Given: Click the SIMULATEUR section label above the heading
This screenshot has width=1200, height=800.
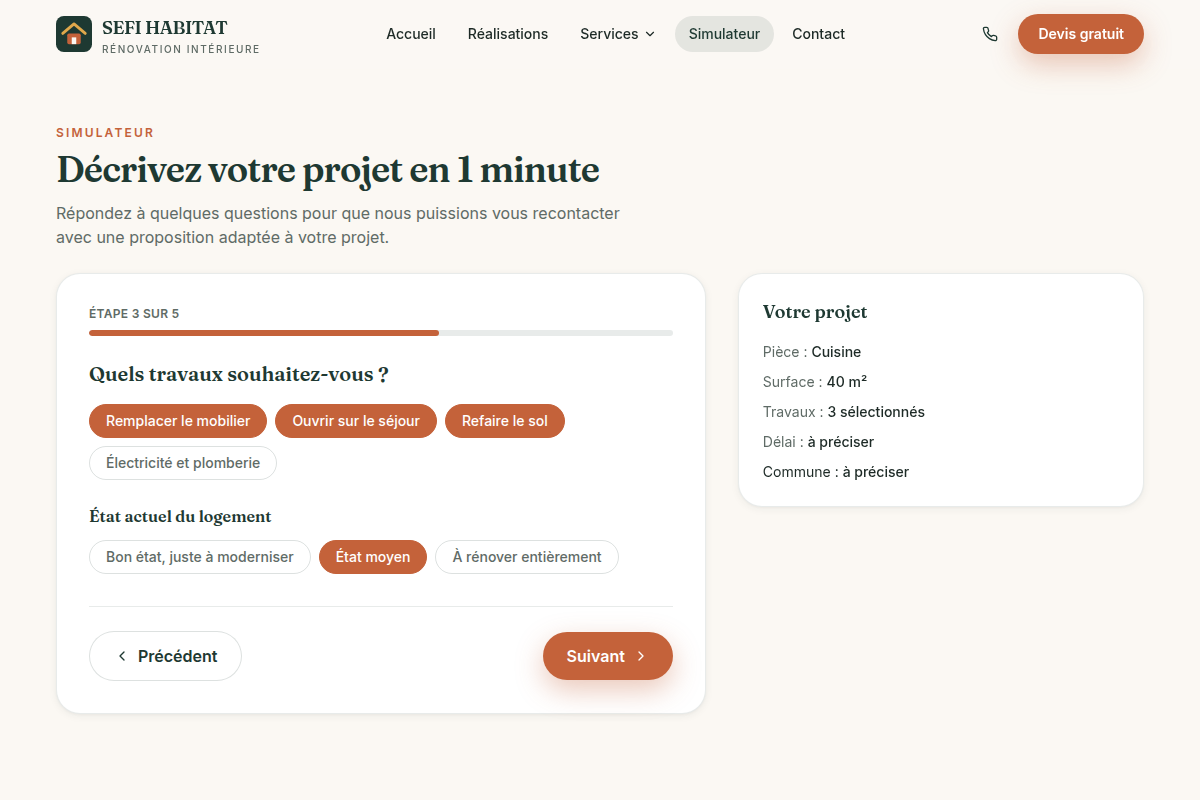Looking at the screenshot, I should point(105,133).
